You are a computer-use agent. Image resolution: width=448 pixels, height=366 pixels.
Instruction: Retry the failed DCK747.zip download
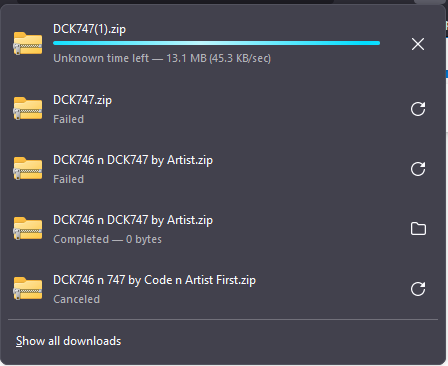pyautogui.click(x=418, y=109)
